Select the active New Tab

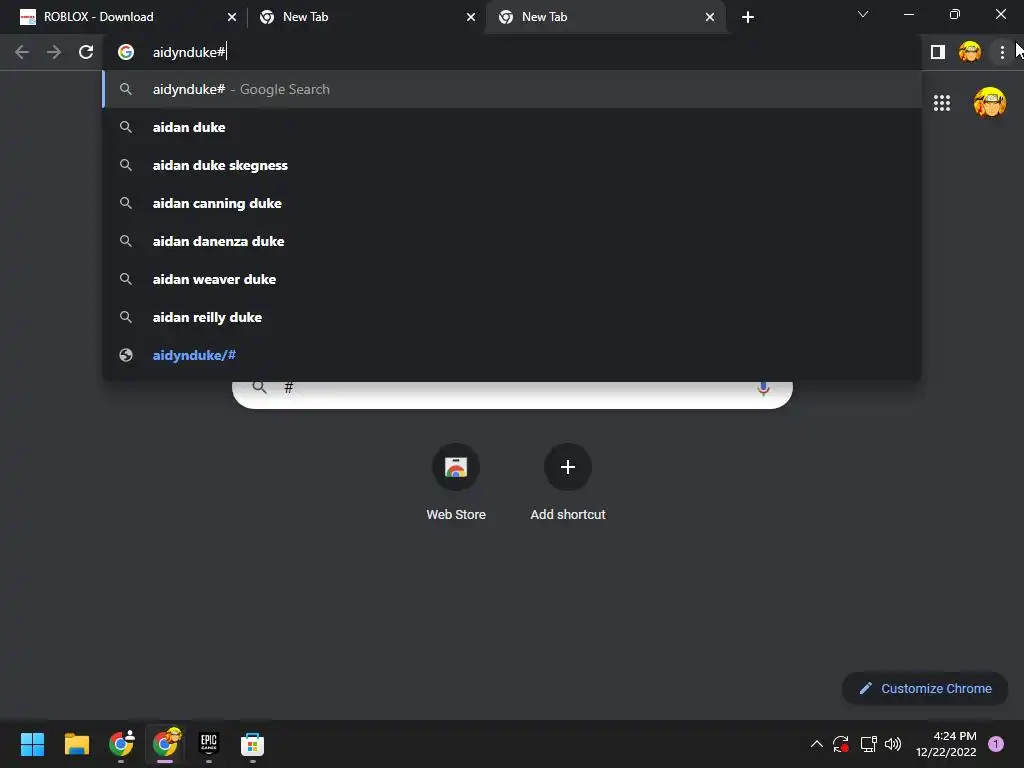click(605, 17)
